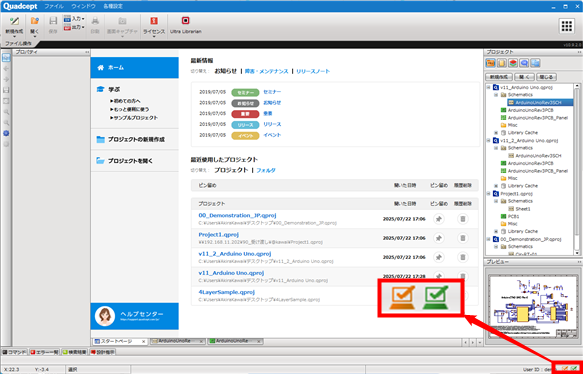This screenshot has height=374, width=583.
Task: Click trash icon on Project1.qproj row
Action: pyautogui.click(x=463, y=238)
